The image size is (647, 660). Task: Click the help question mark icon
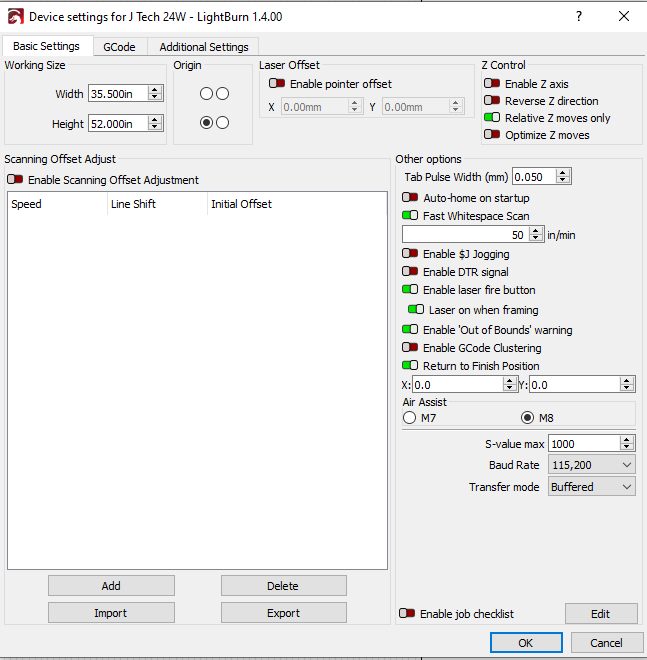(579, 17)
